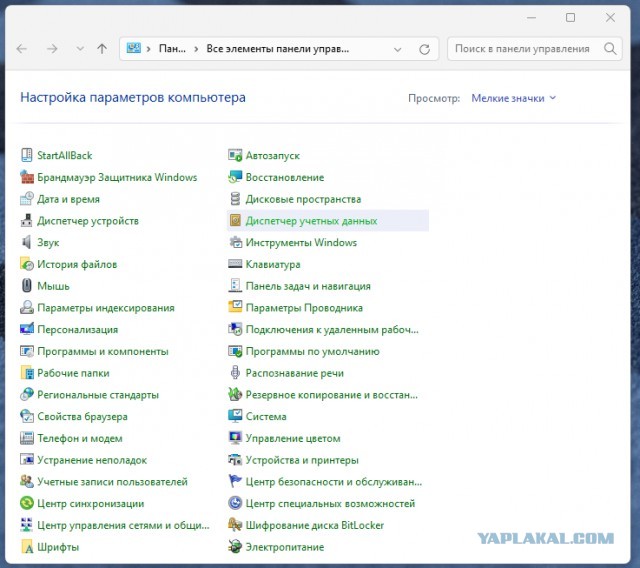This screenshot has height=568, width=640.
Task: Refresh the control panel view
Action: tap(424, 49)
